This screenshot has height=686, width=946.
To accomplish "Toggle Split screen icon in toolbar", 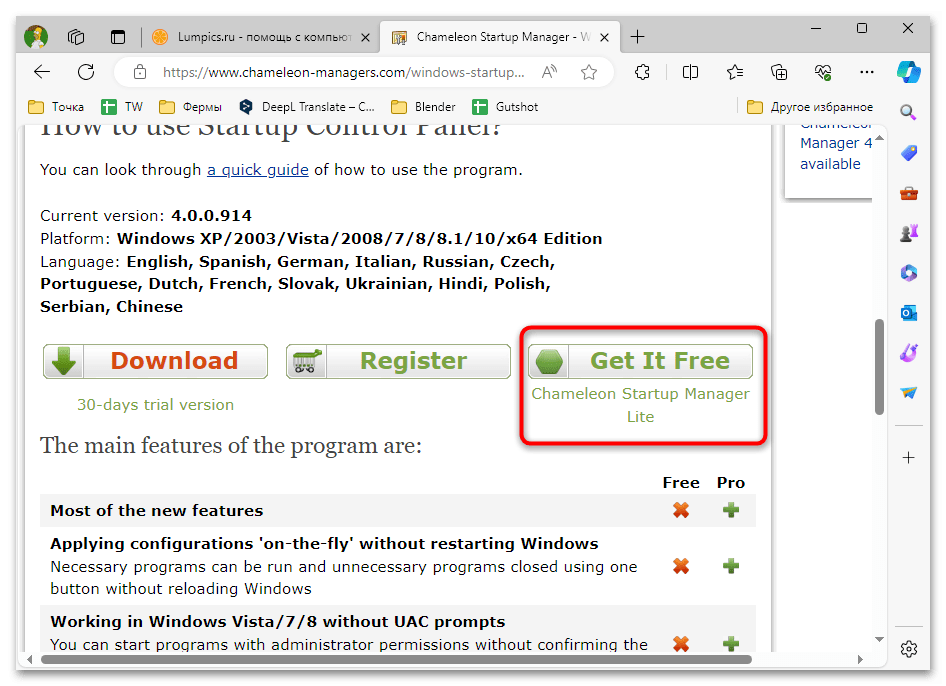I will point(690,72).
